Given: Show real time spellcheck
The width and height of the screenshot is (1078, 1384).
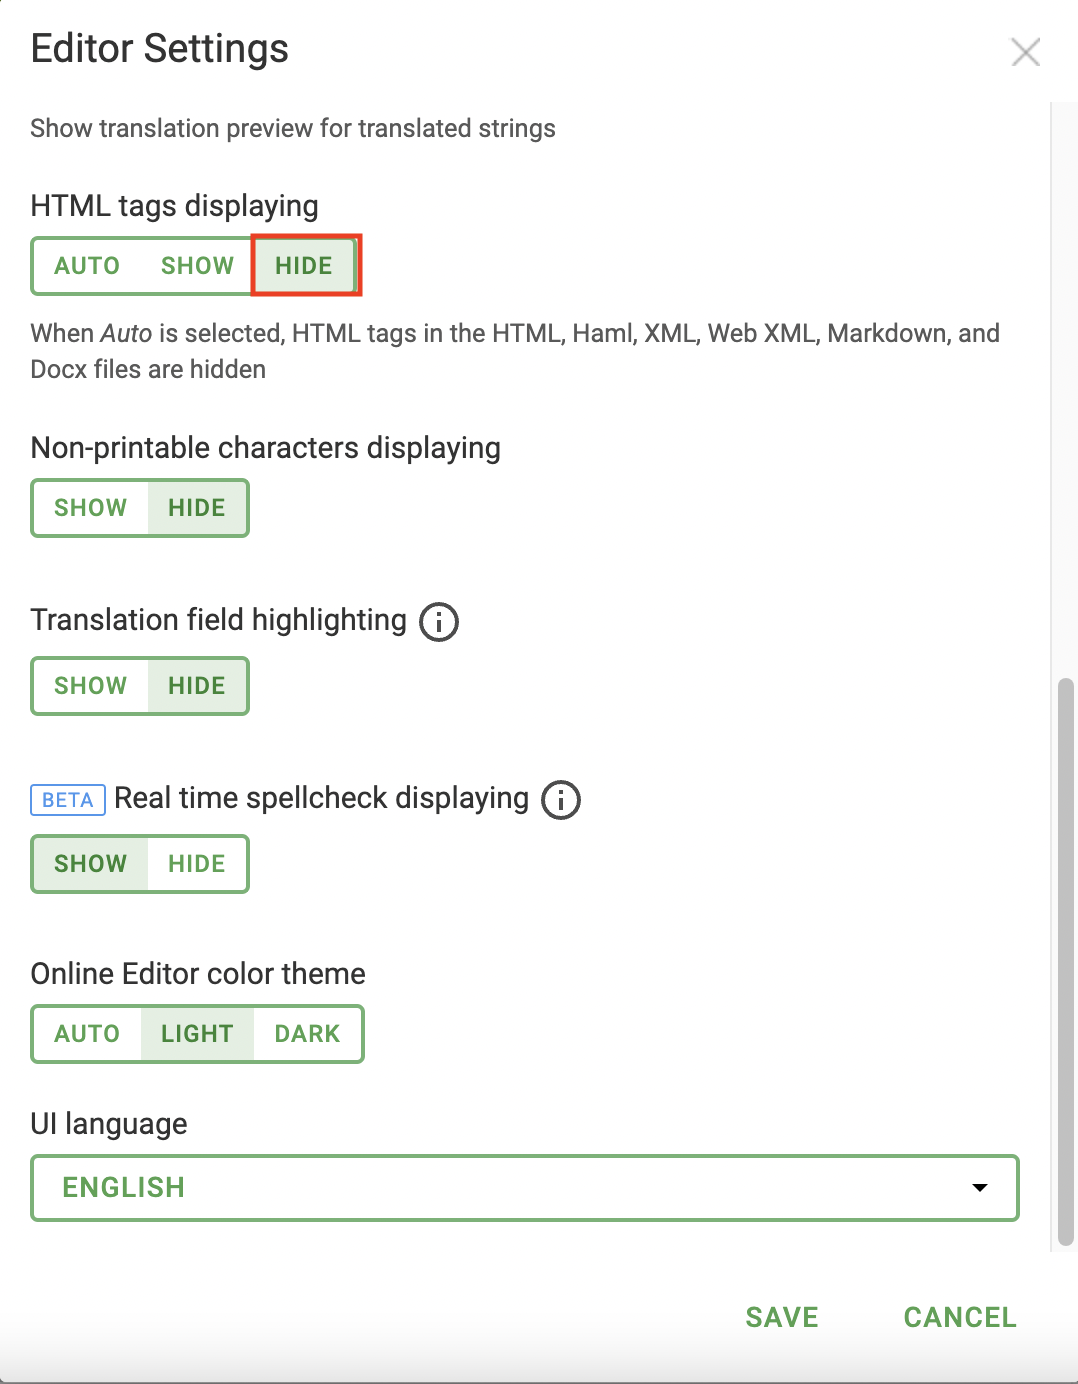Looking at the screenshot, I should 90,864.
